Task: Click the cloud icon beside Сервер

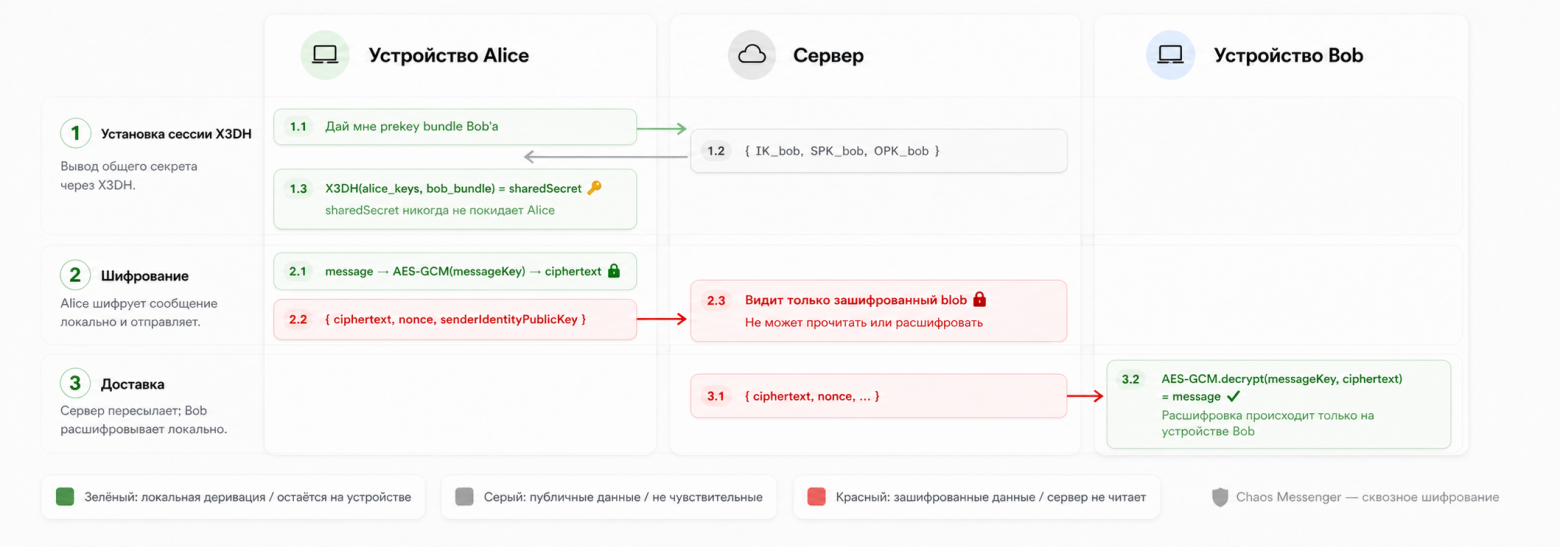Action: click(751, 55)
